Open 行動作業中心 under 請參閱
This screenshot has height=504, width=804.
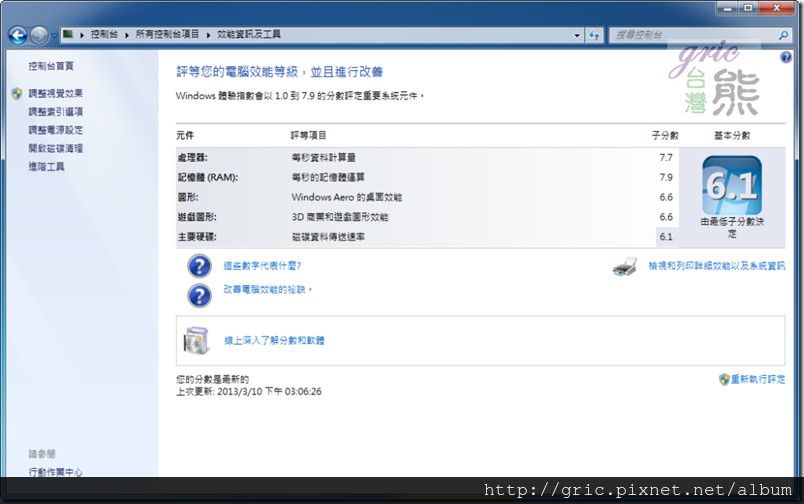click(x=55, y=472)
